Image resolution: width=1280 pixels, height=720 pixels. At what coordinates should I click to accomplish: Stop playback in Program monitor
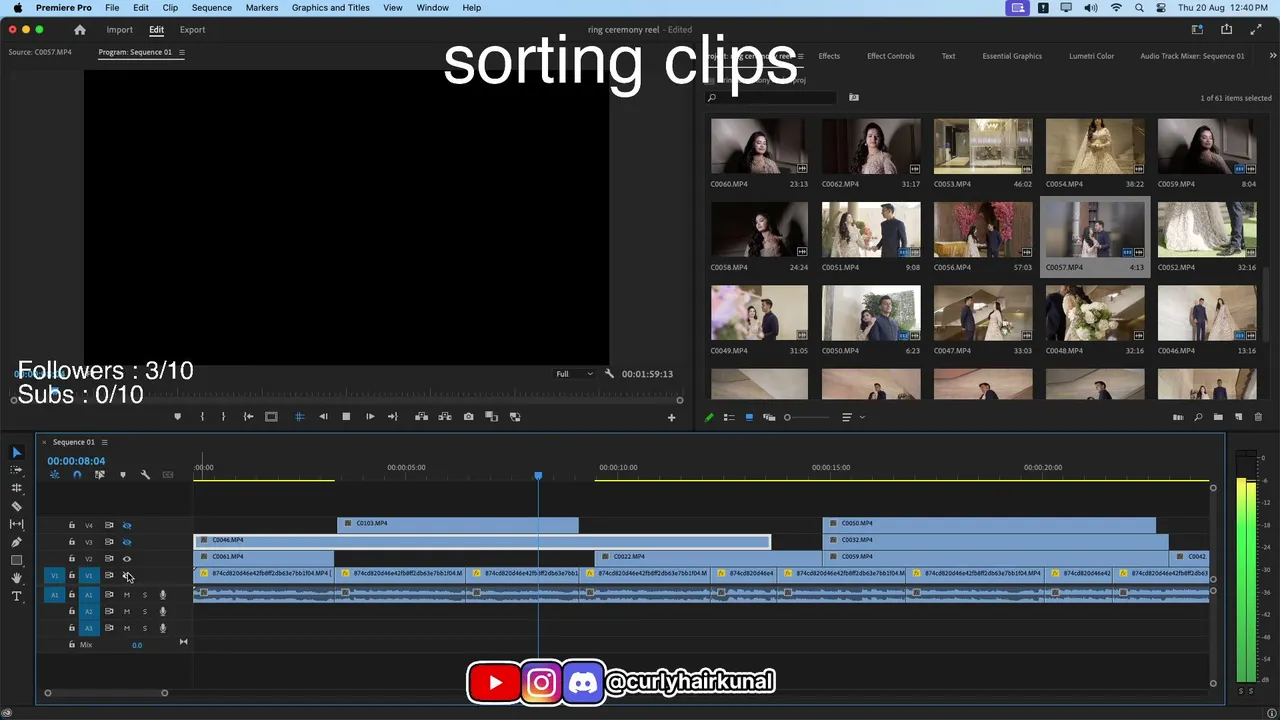pyautogui.click(x=346, y=417)
